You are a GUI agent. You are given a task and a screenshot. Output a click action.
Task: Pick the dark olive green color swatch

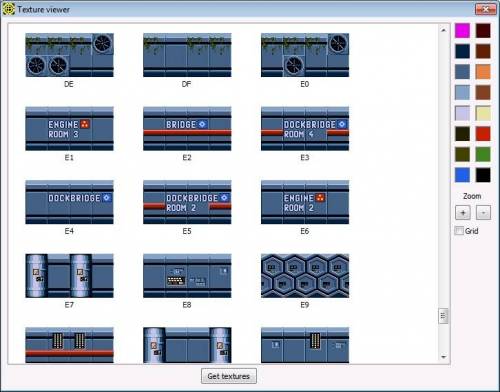point(463,155)
